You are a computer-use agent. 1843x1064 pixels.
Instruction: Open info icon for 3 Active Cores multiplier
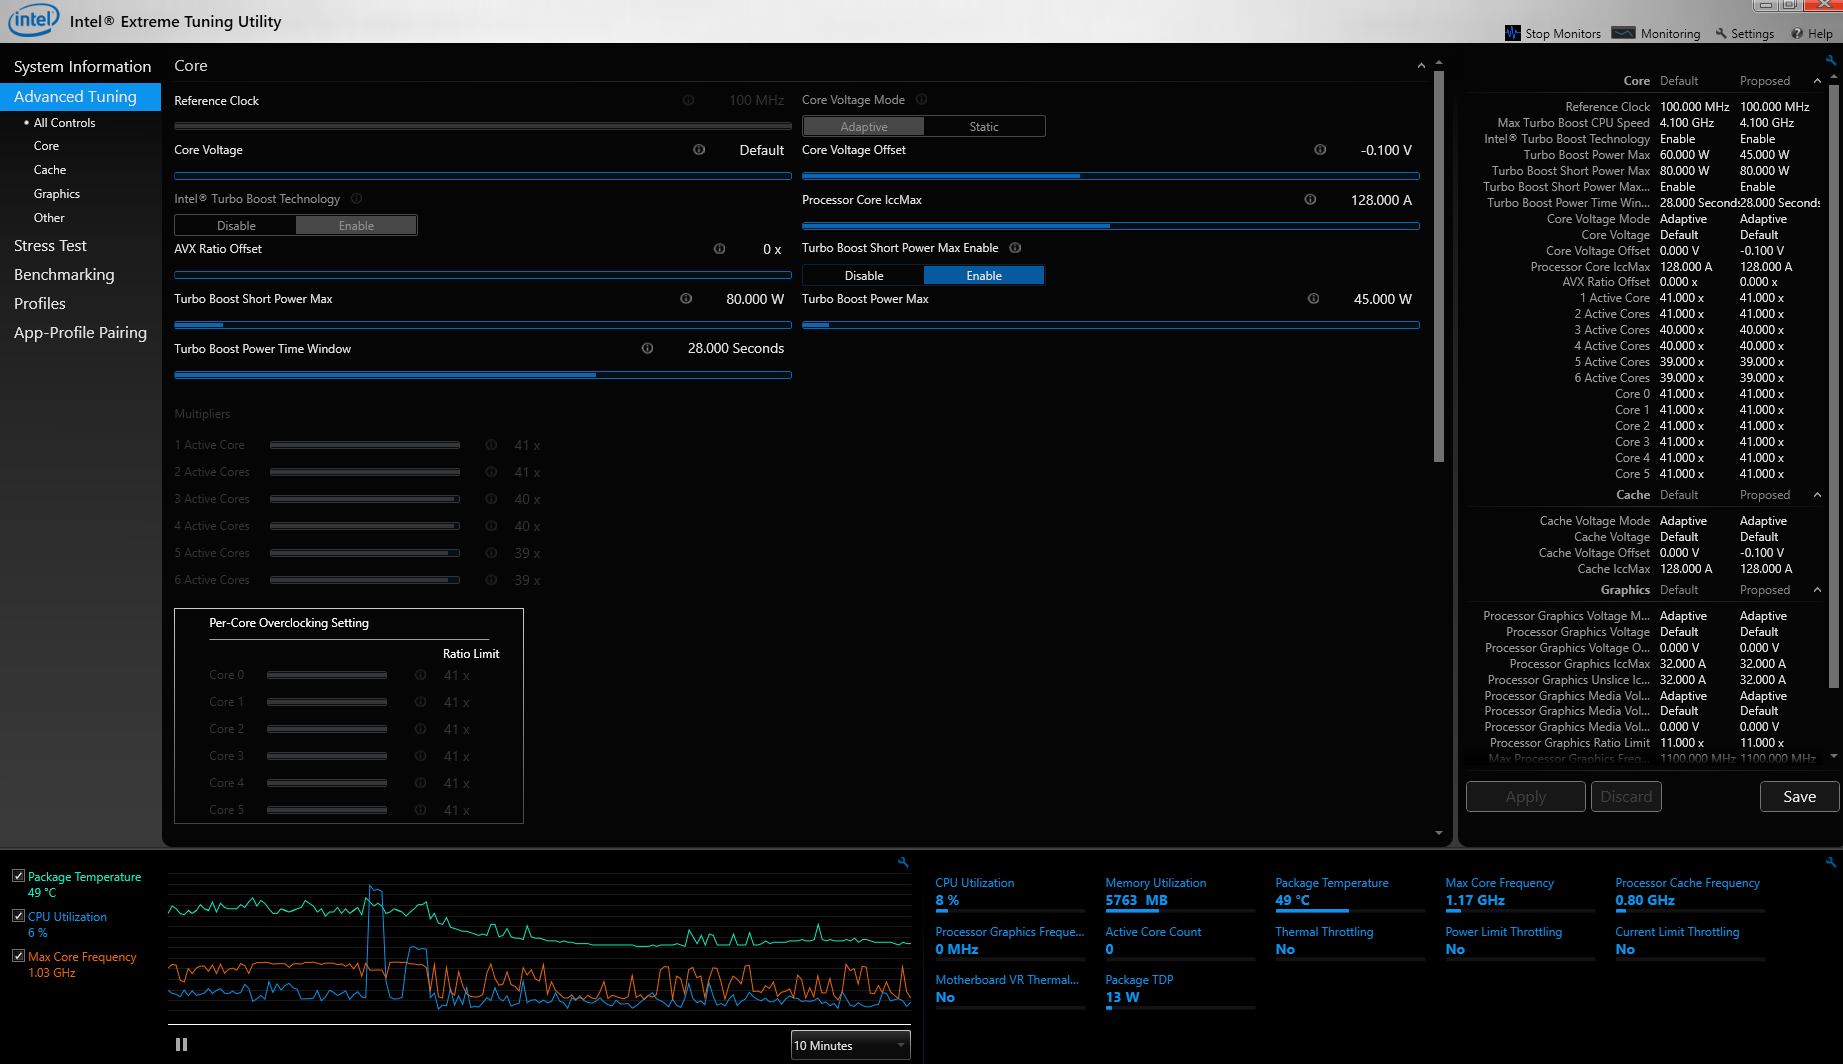click(491, 499)
